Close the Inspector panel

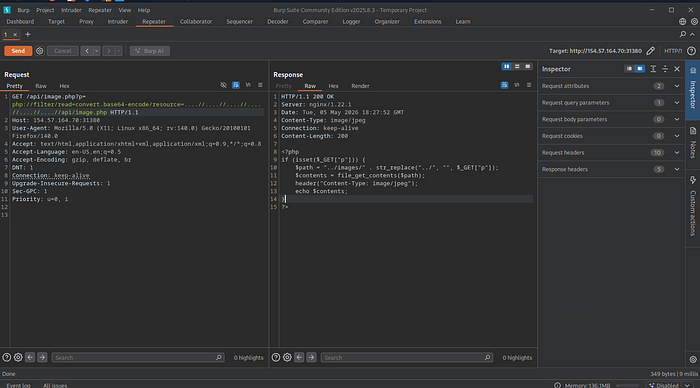(x=677, y=69)
